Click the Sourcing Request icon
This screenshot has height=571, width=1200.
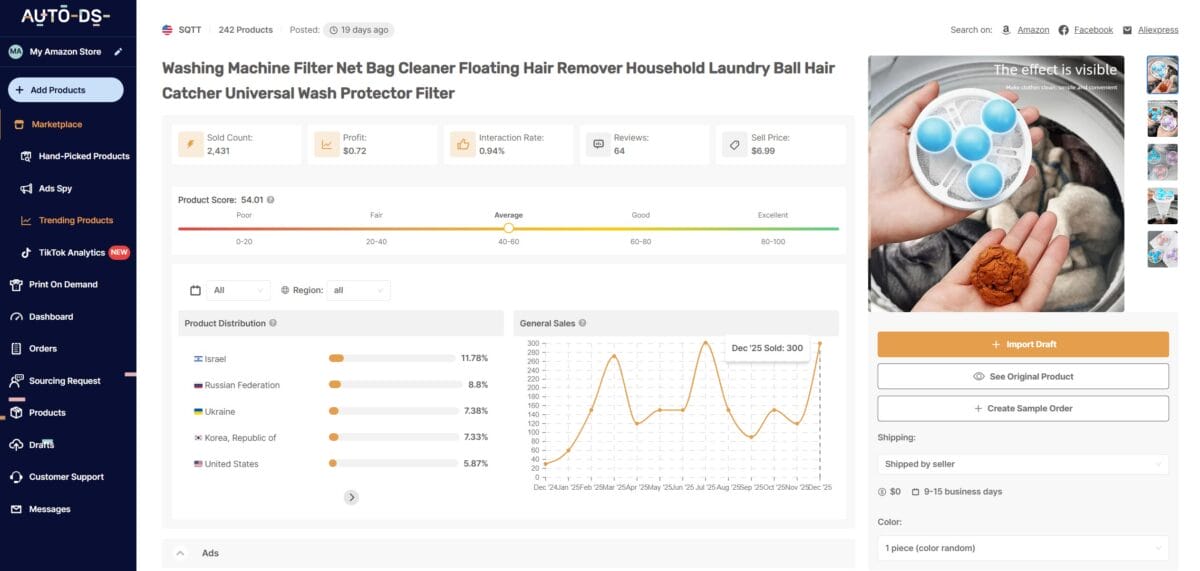[16, 381]
